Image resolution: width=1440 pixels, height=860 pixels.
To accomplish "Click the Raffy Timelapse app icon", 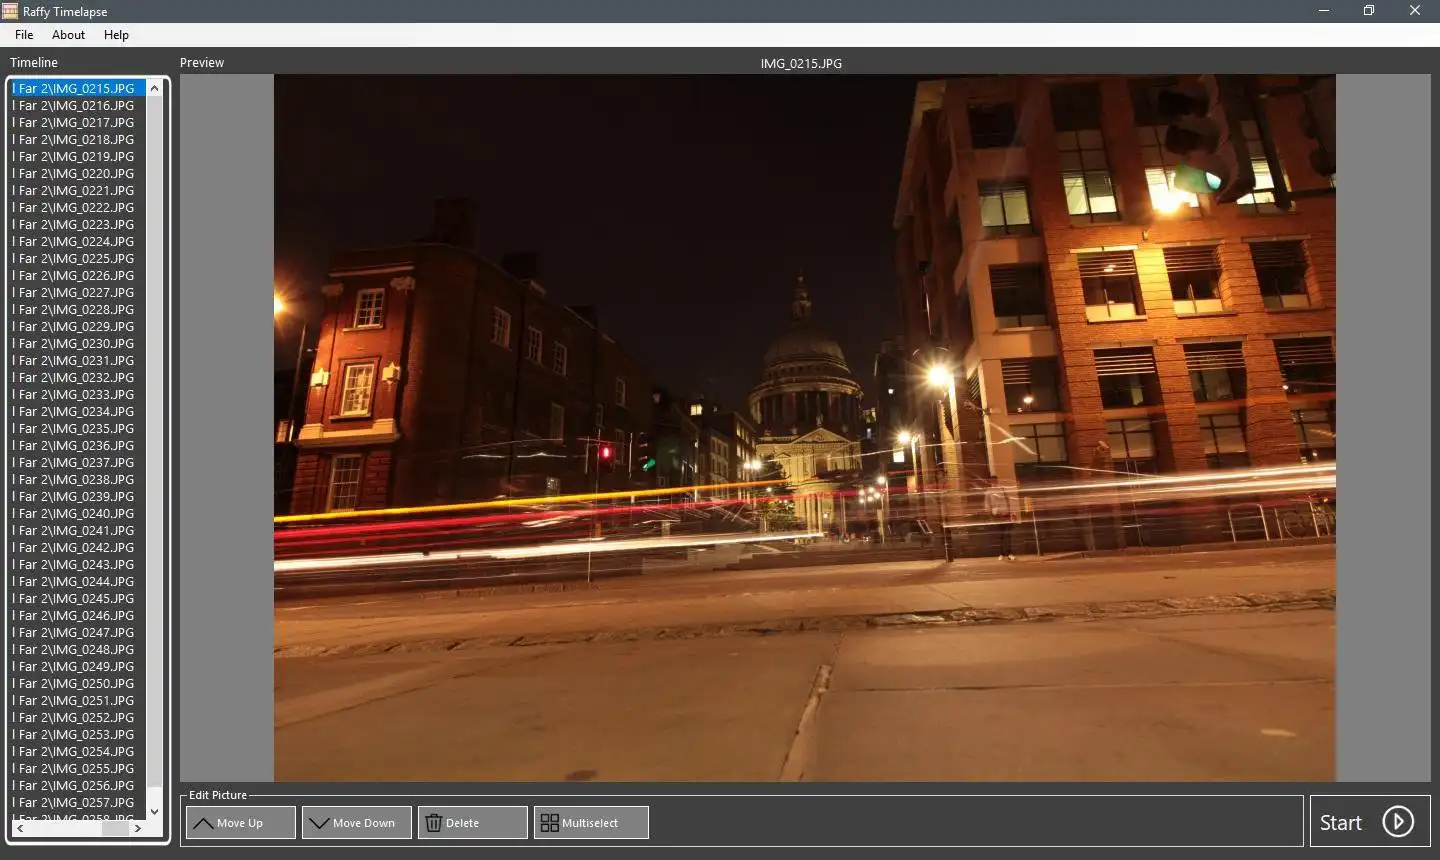I will (x=10, y=11).
